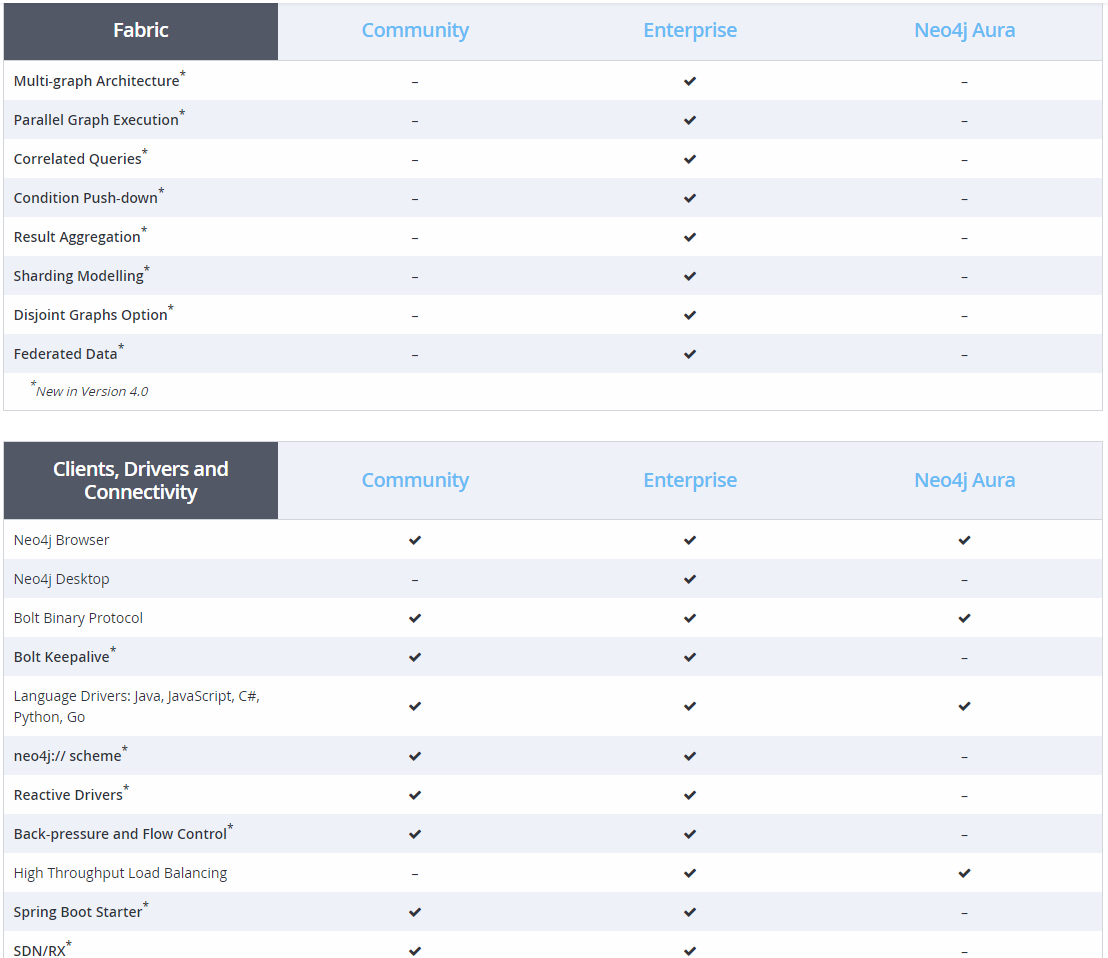This screenshot has height=958, width=1108.
Task: Click Neo4j Aura checkmark for Neo4j Browser
Action: pos(965,540)
